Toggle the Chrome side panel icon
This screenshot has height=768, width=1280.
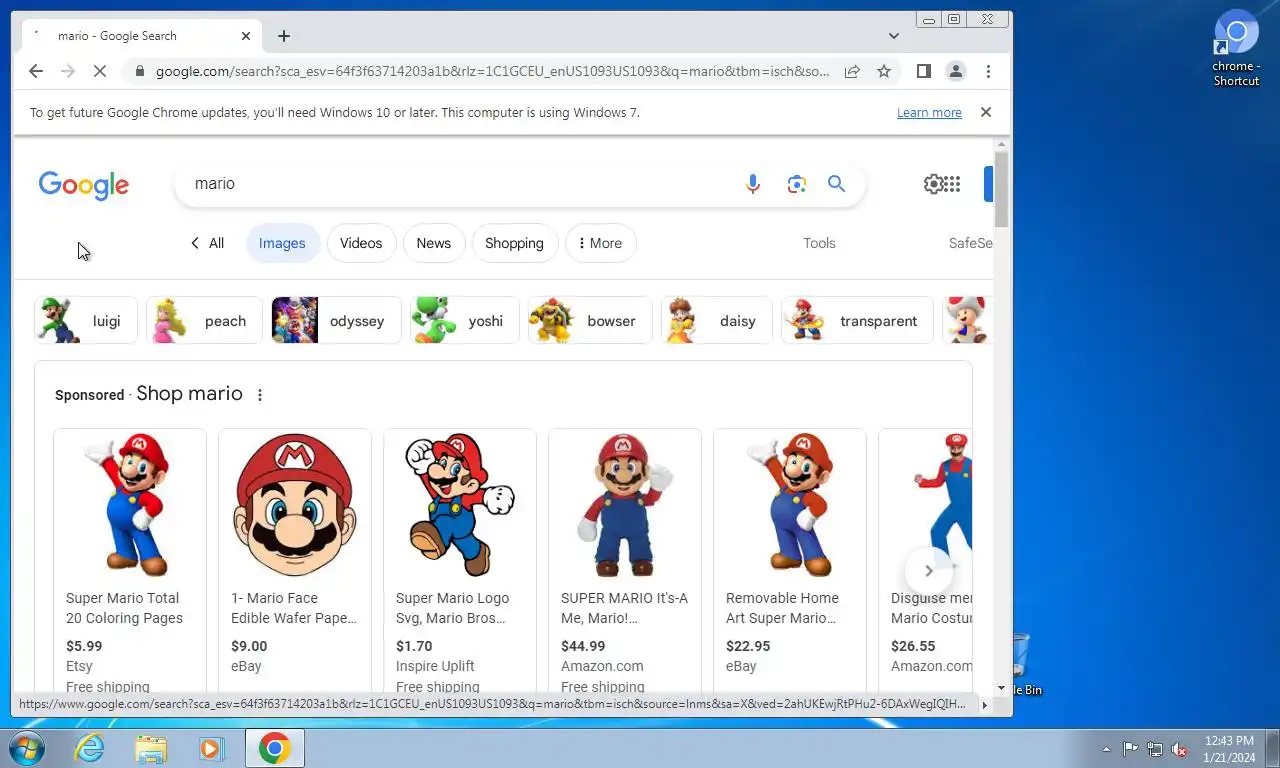[x=924, y=71]
